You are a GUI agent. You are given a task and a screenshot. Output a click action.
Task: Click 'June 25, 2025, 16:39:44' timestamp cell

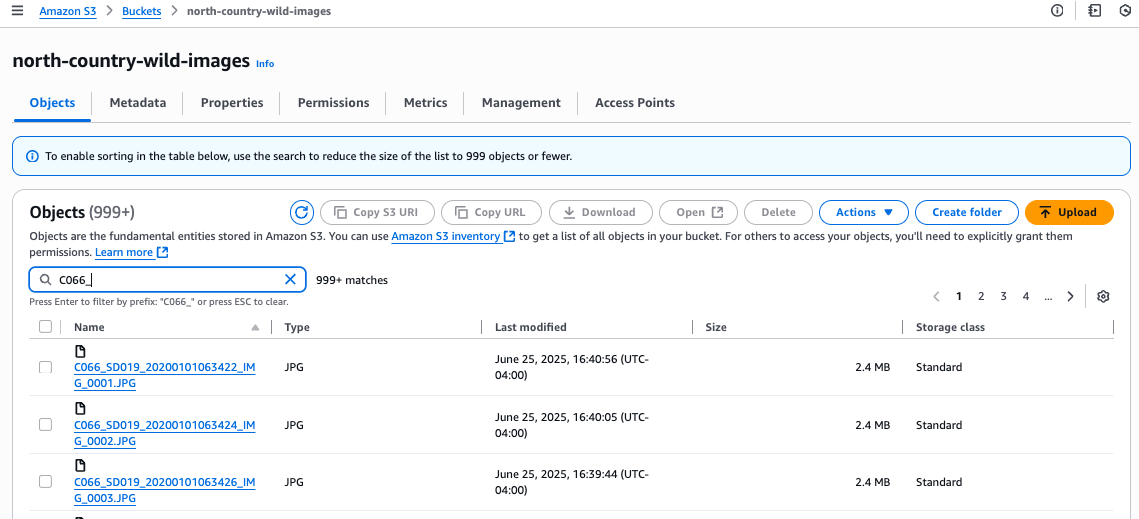tap(572, 482)
